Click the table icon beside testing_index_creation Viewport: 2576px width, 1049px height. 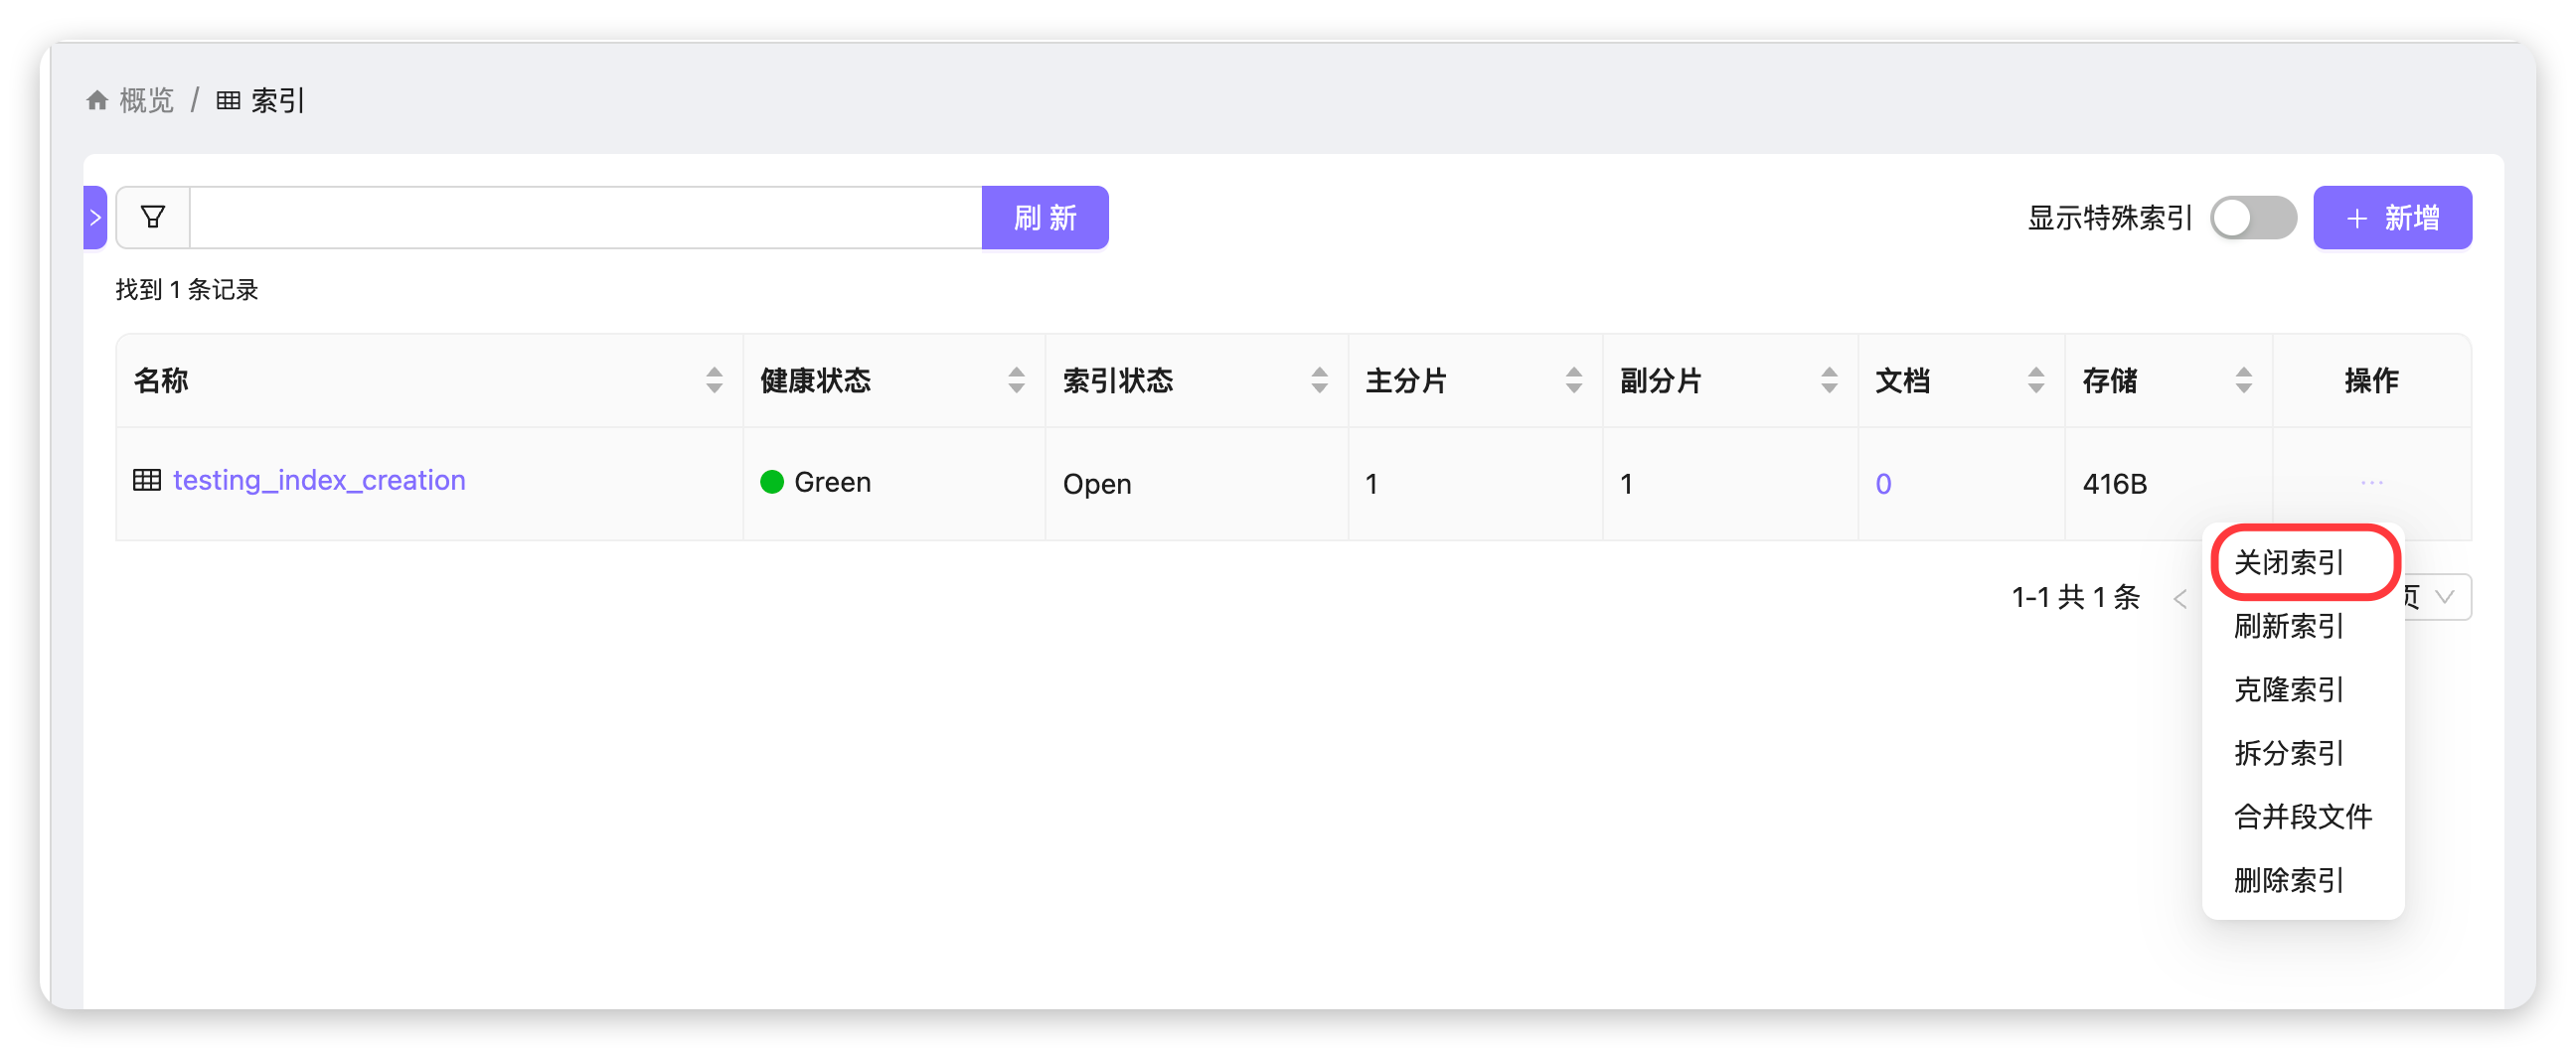coord(147,480)
